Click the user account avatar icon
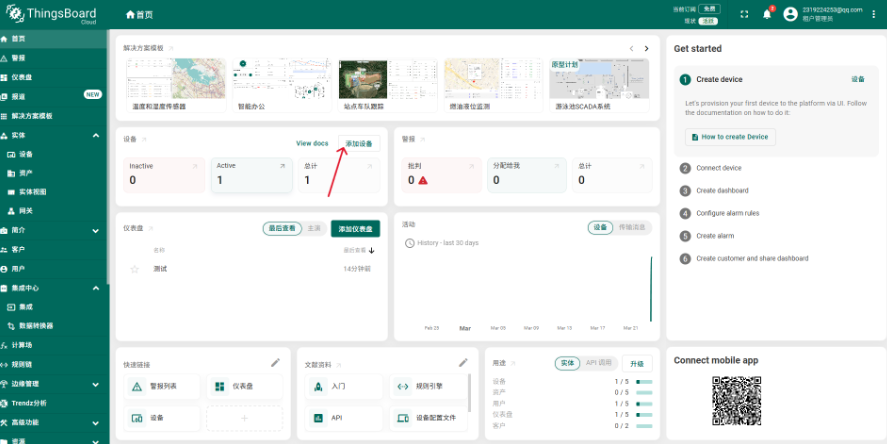Viewport: 887px width, 444px height. (791, 14)
